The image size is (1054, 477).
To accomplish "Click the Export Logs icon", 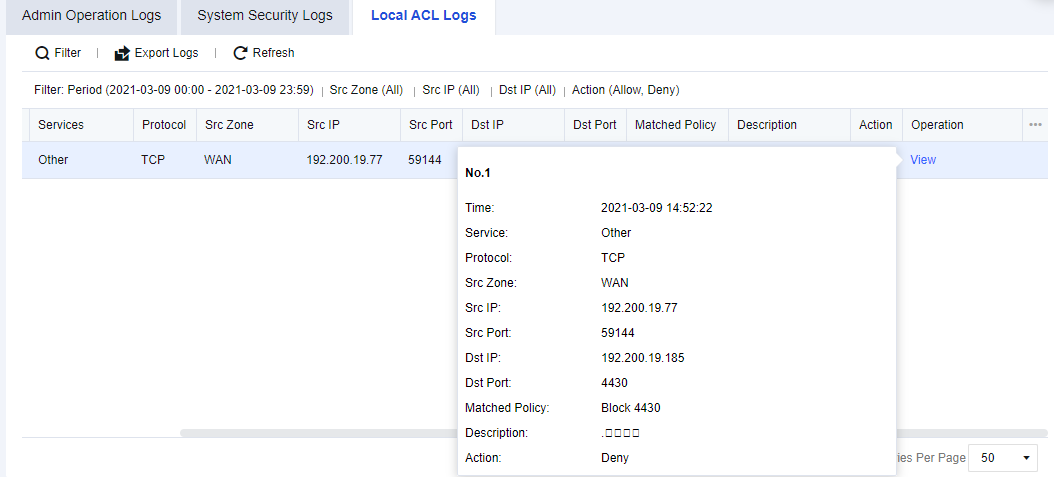I will pos(122,53).
